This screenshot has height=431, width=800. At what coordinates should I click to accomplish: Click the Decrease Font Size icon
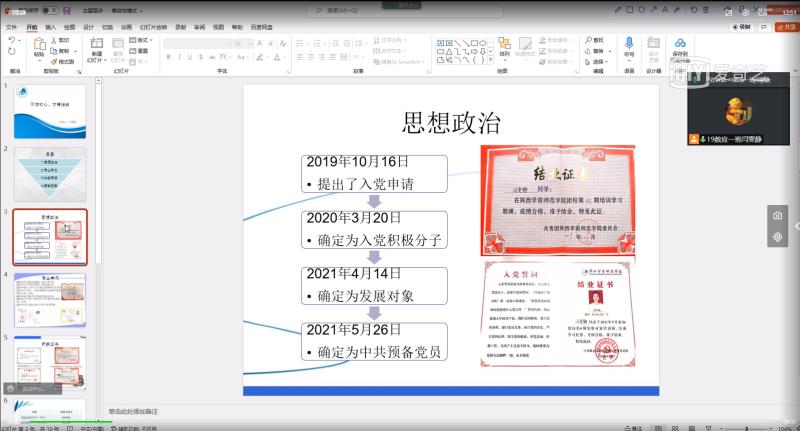coord(271,43)
